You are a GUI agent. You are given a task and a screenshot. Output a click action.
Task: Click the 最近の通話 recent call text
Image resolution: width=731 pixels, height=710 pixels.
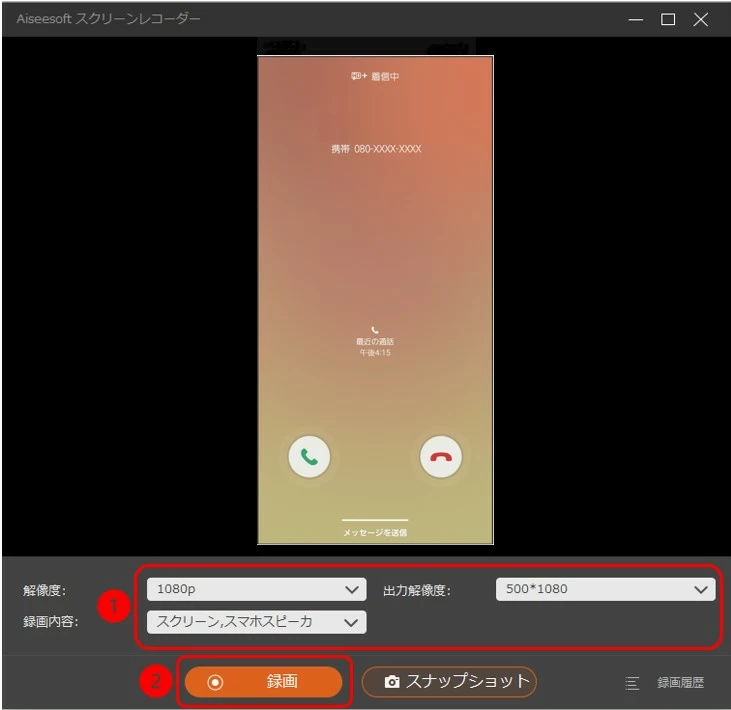[375, 341]
